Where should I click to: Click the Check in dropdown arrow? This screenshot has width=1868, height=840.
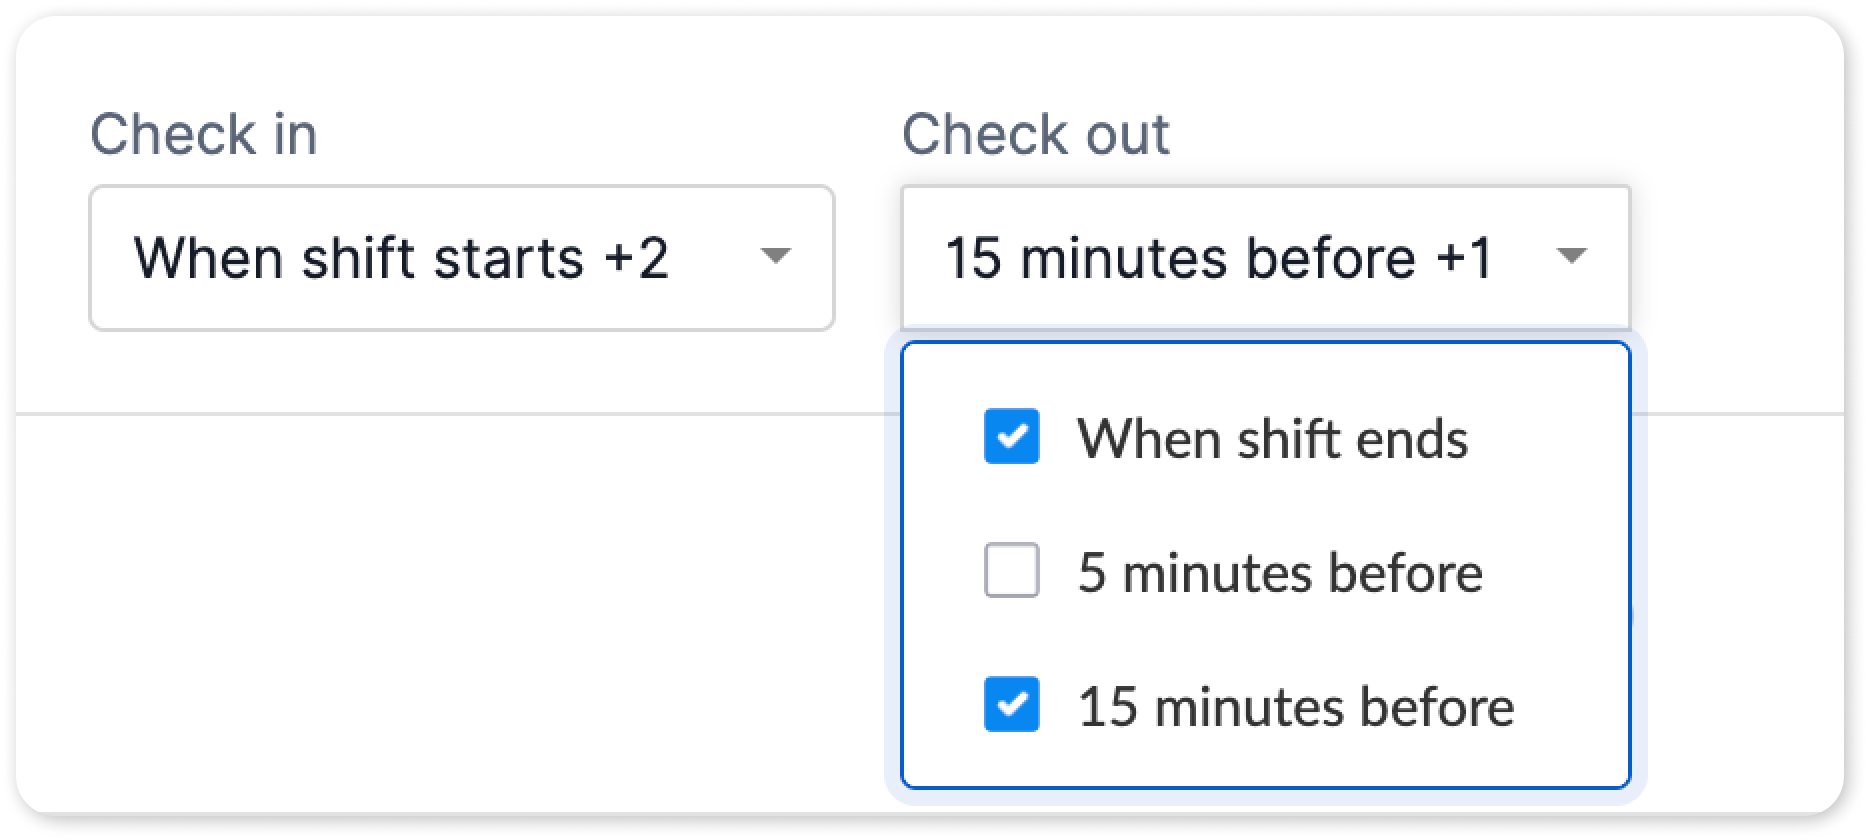pyautogui.click(x=775, y=257)
